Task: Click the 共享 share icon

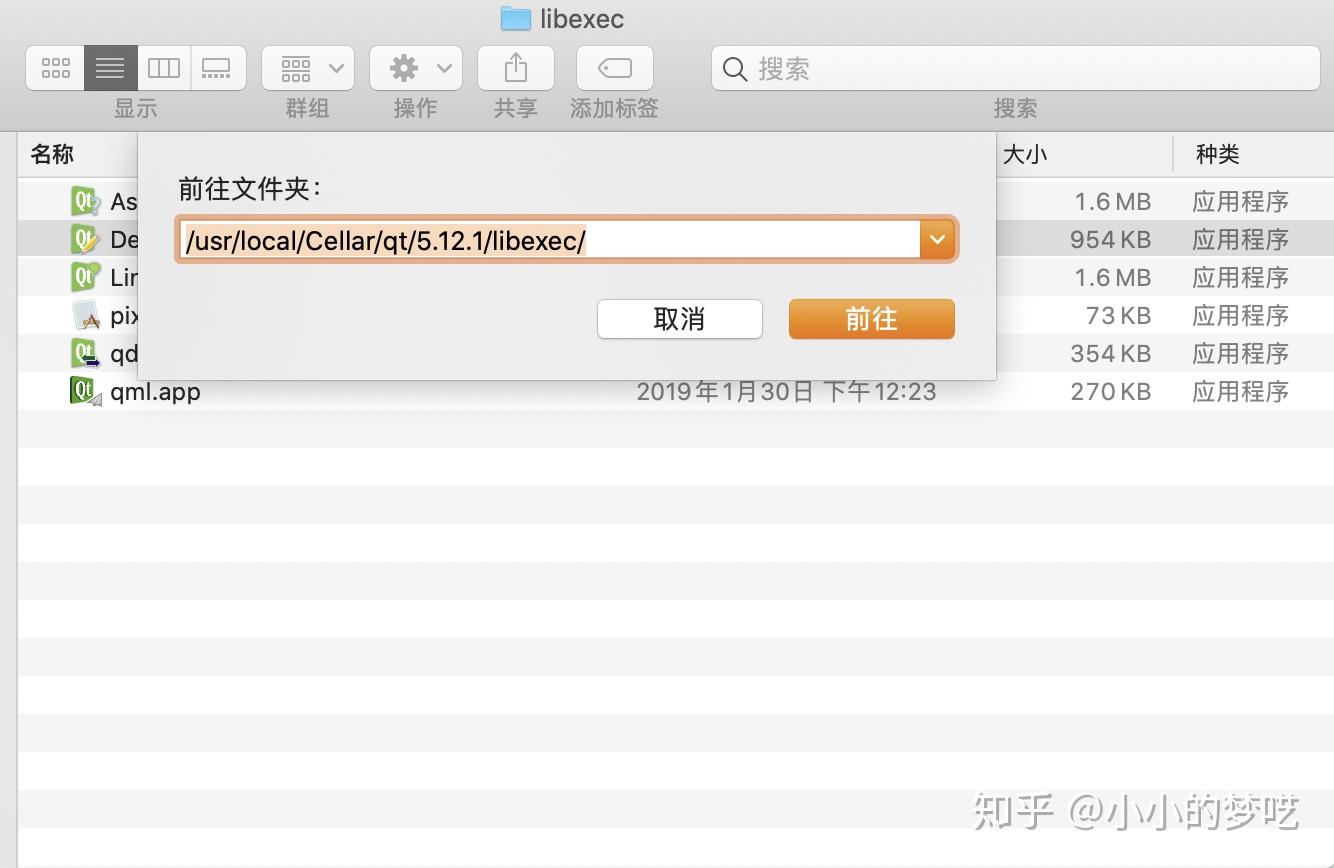Action: click(515, 67)
